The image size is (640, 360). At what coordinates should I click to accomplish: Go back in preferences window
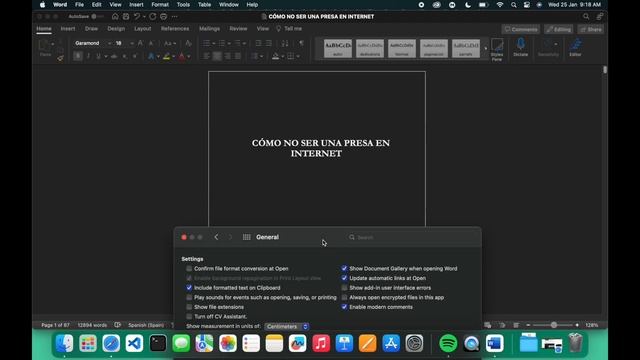tap(216, 237)
